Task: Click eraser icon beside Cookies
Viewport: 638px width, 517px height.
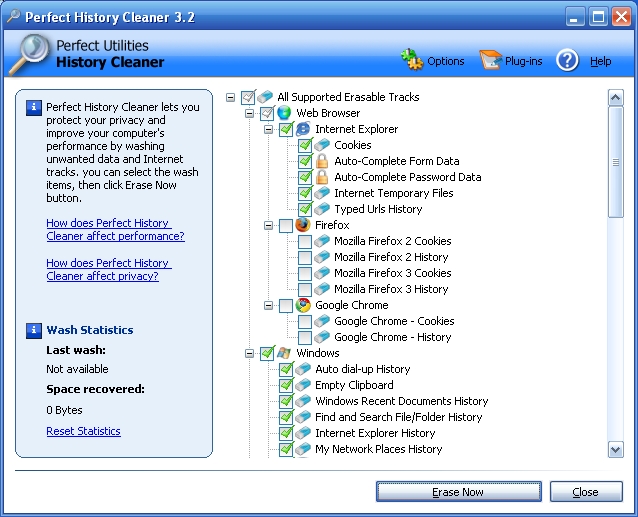Action: (322, 145)
